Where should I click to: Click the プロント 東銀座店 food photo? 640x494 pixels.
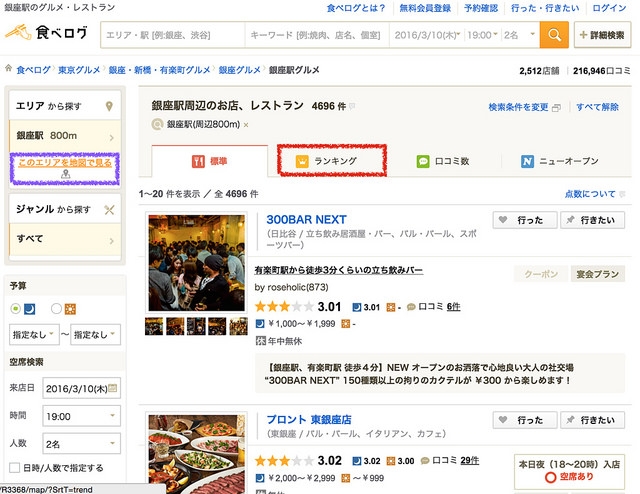(196, 453)
